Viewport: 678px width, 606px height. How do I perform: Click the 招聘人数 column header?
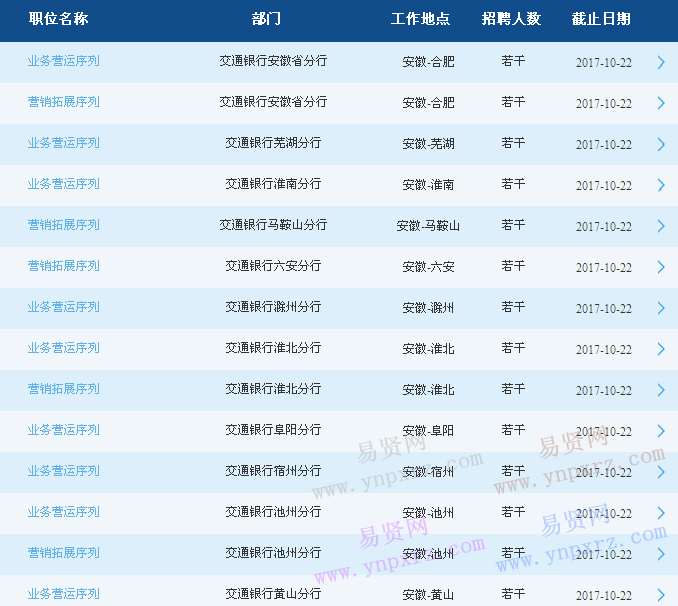pos(511,19)
